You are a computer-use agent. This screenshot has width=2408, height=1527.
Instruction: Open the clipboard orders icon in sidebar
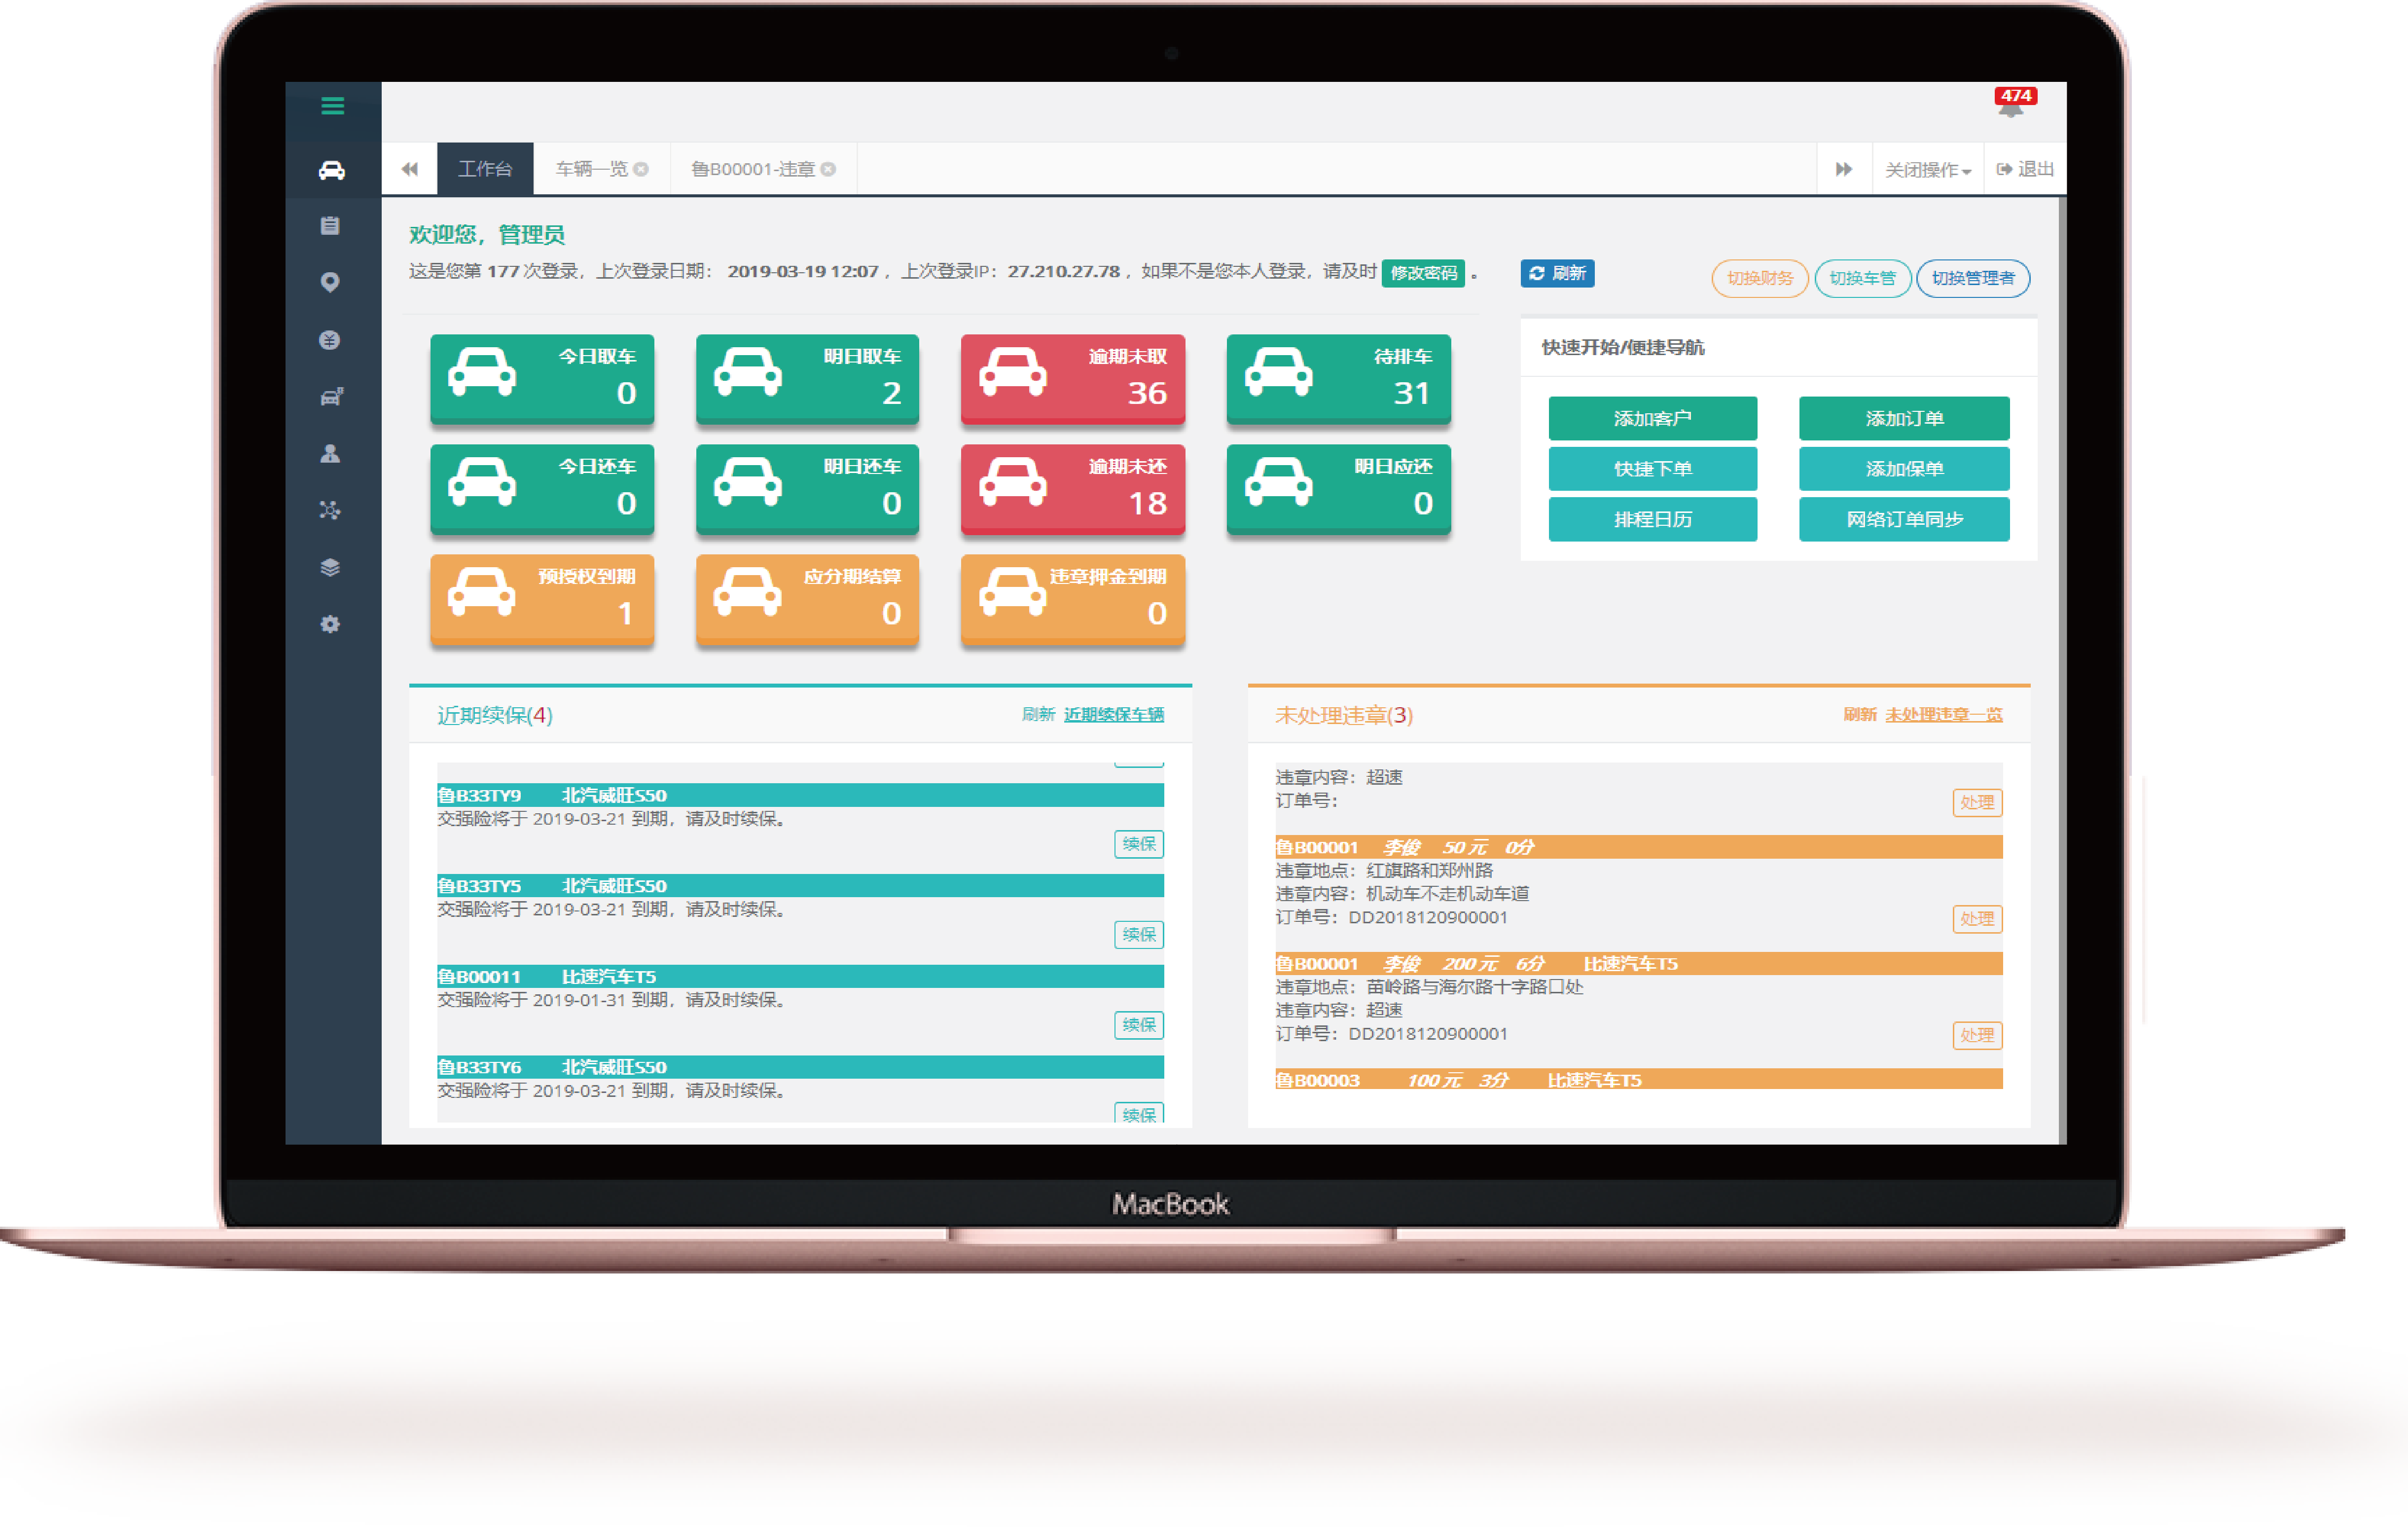pyautogui.click(x=330, y=226)
